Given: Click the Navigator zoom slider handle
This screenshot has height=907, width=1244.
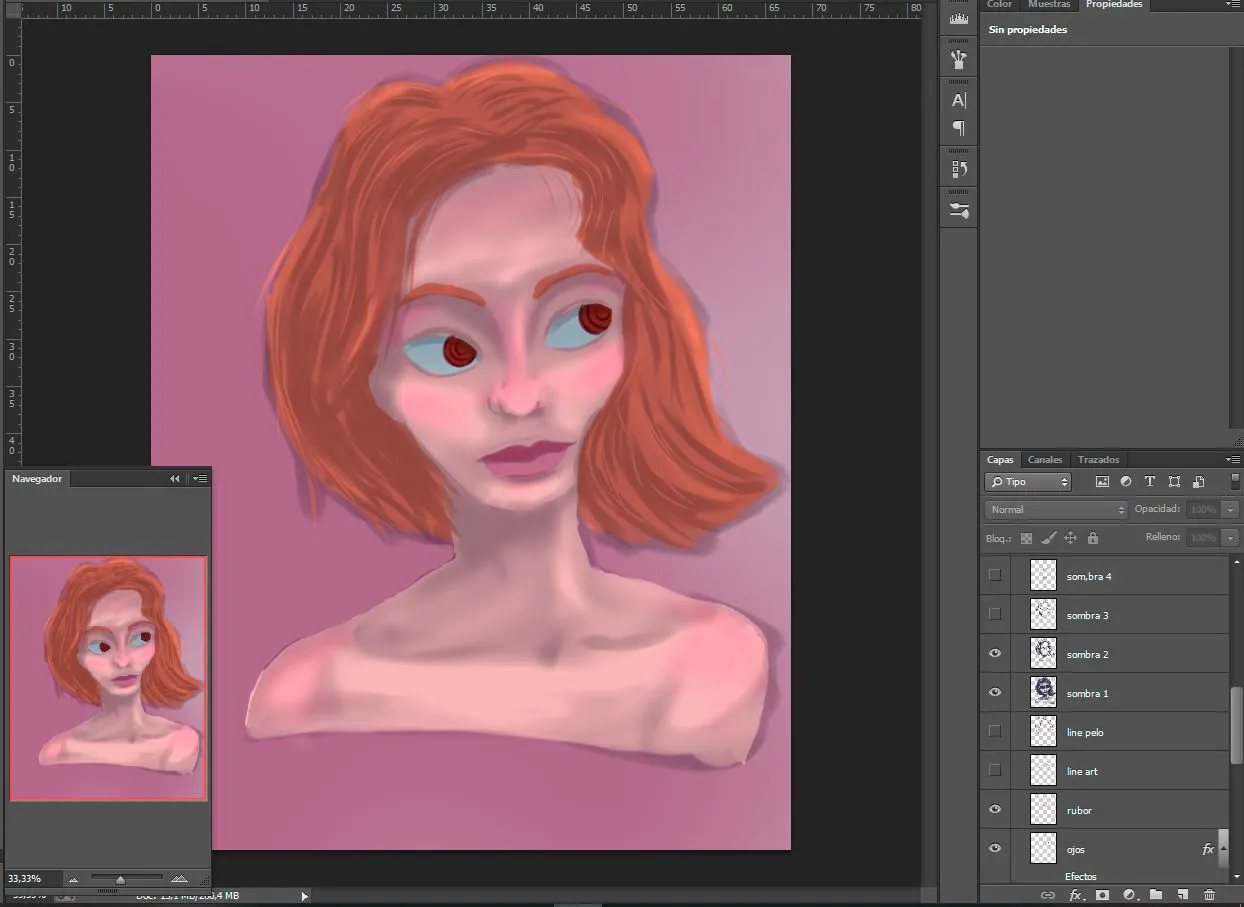Looking at the screenshot, I should [120, 880].
